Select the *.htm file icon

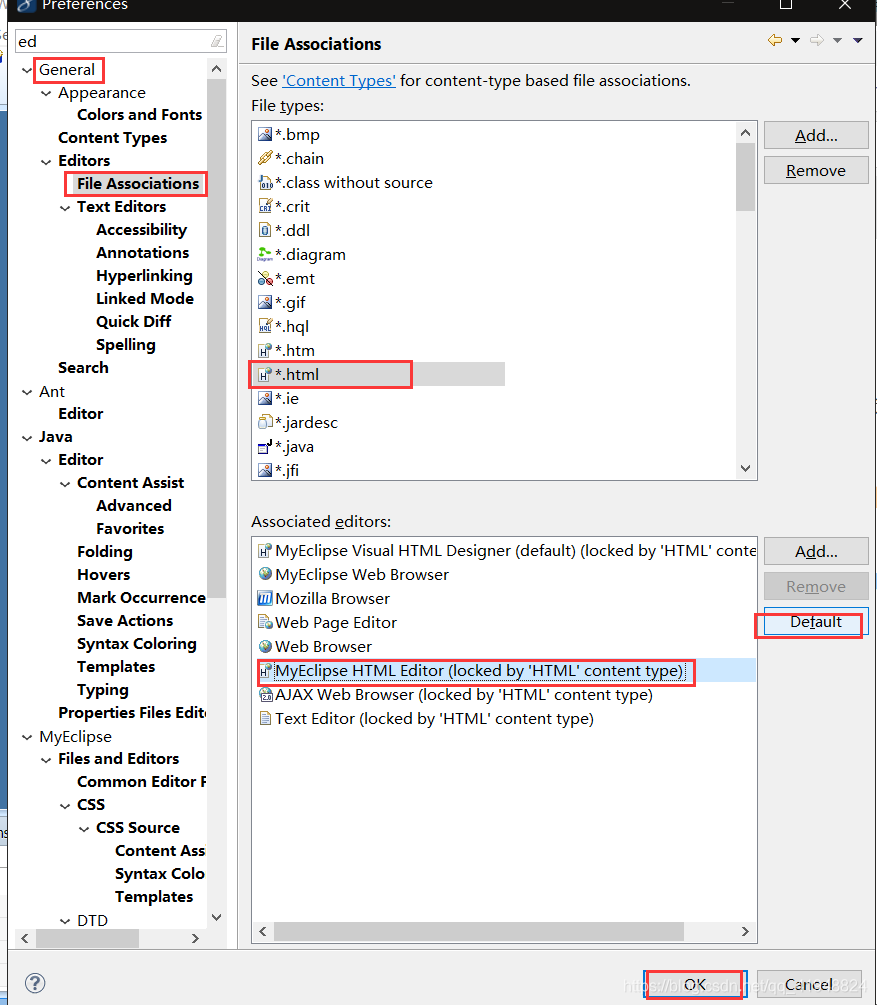click(265, 351)
